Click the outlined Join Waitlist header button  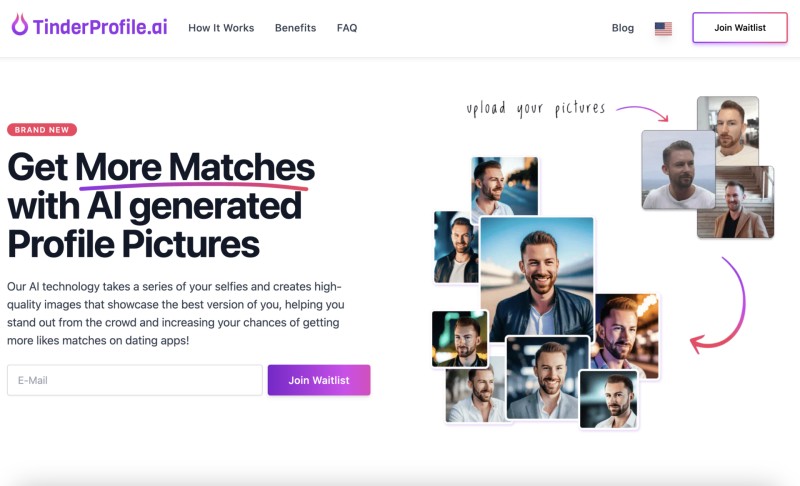740,28
